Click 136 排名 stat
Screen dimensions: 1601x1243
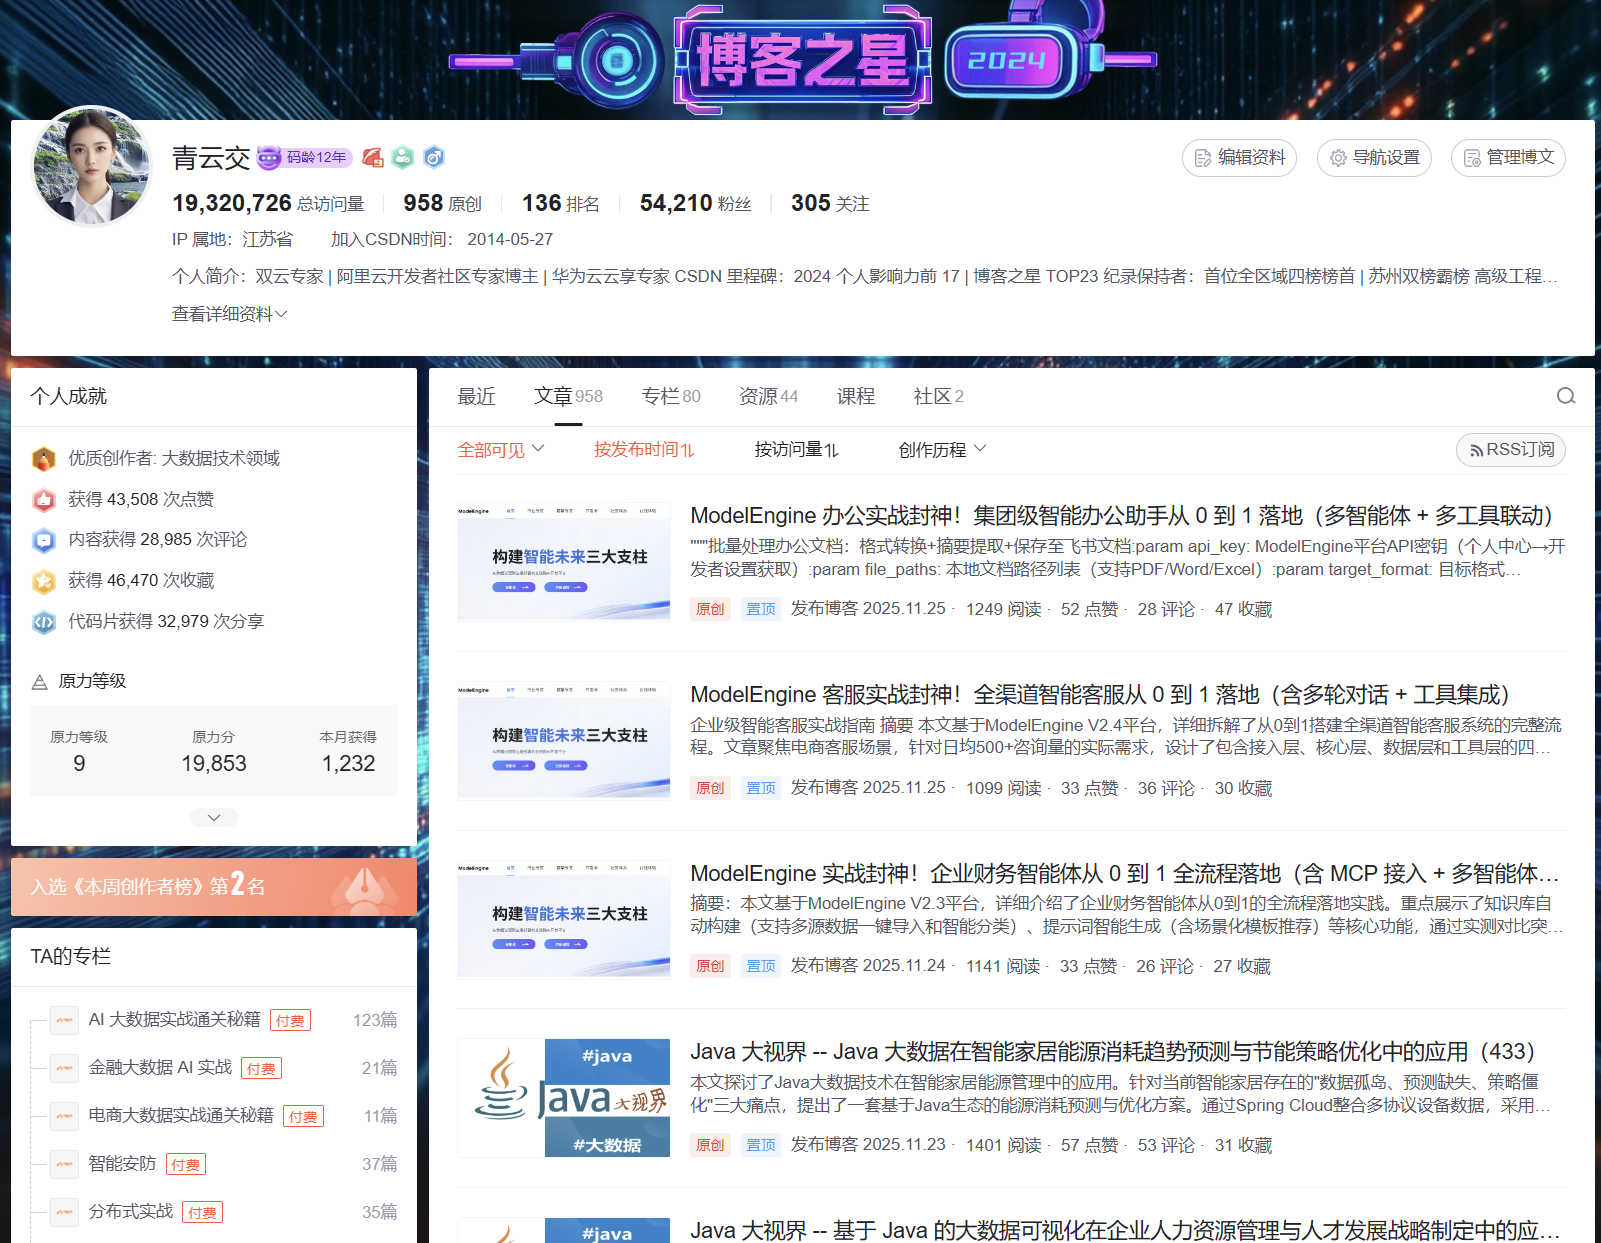560,203
